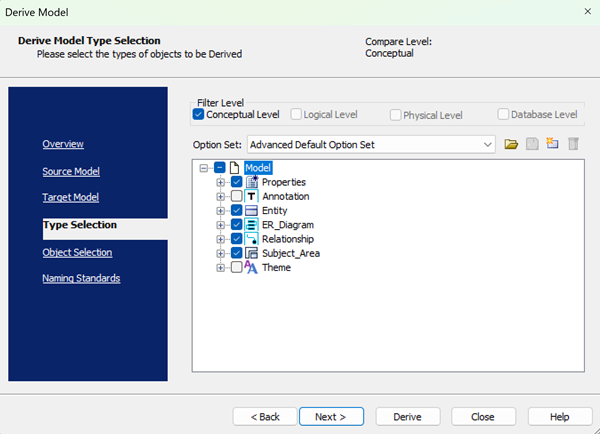The image size is (600, 434).
Task: Select the Entity icon in tree
Action: click(252, 211)
